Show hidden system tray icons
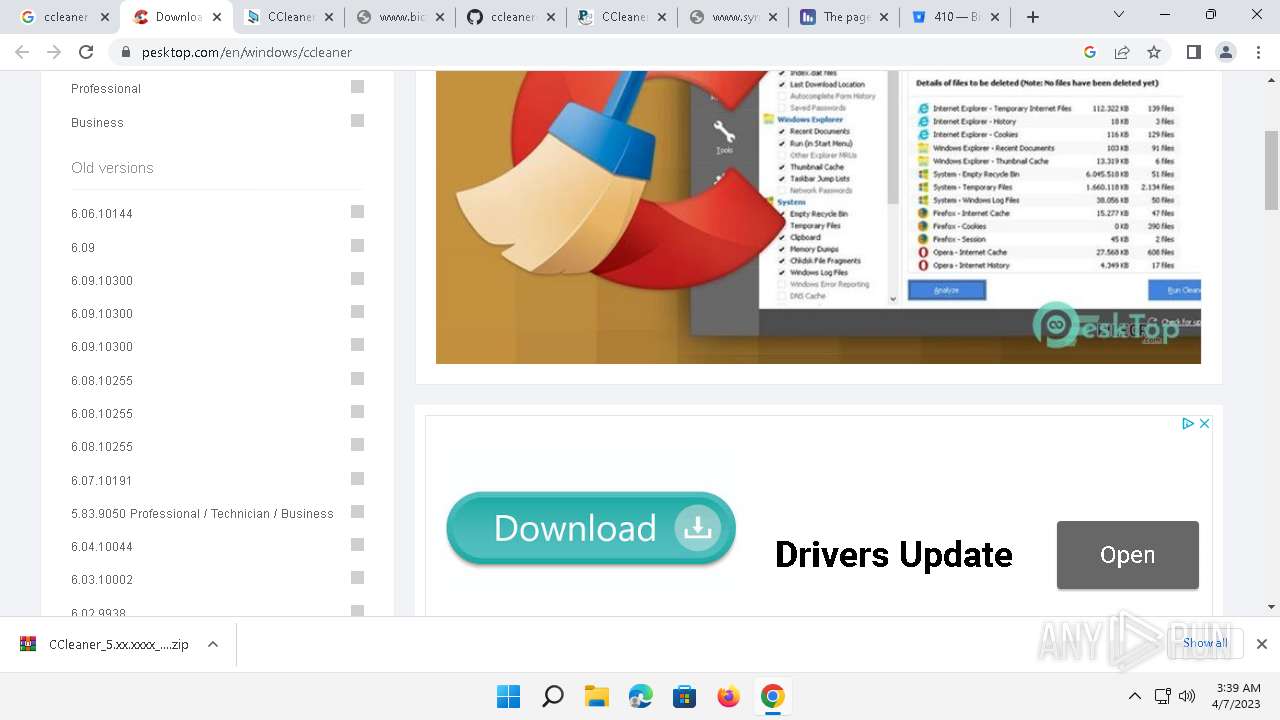This screenshot has width=1280, height=720. click(x=1134, y=696)
